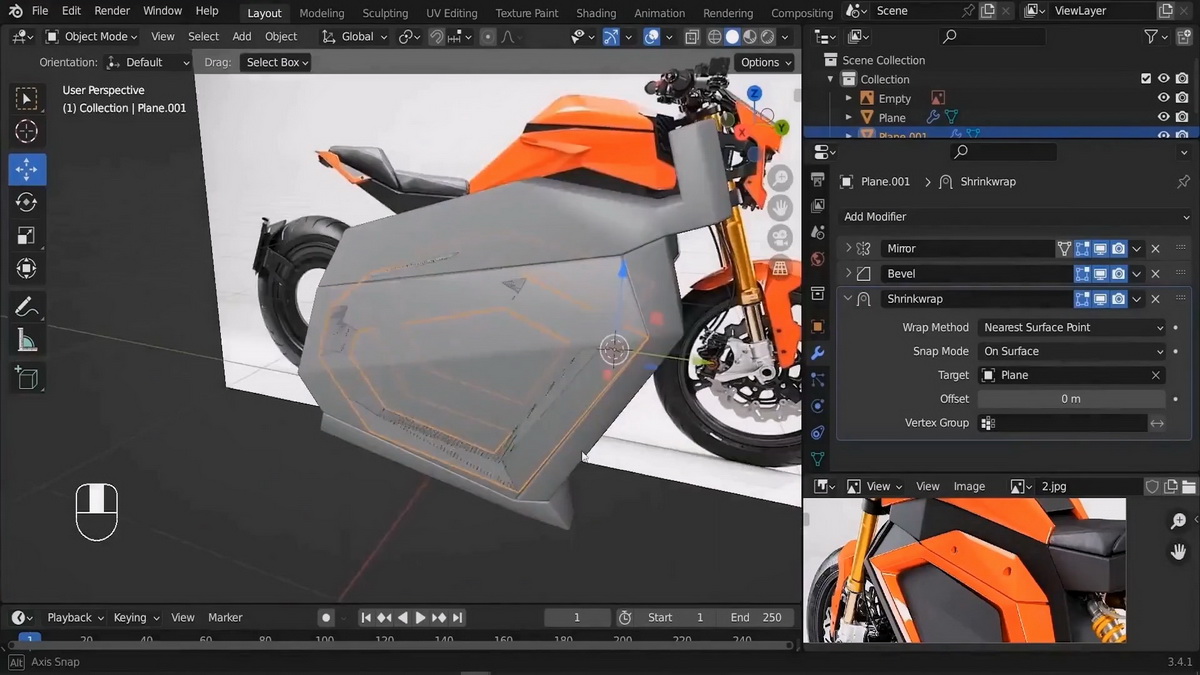This screenshot has width=1200, height=675.
Task: Open the Add Modifier dropdown
Action: tap(1016, 216)
